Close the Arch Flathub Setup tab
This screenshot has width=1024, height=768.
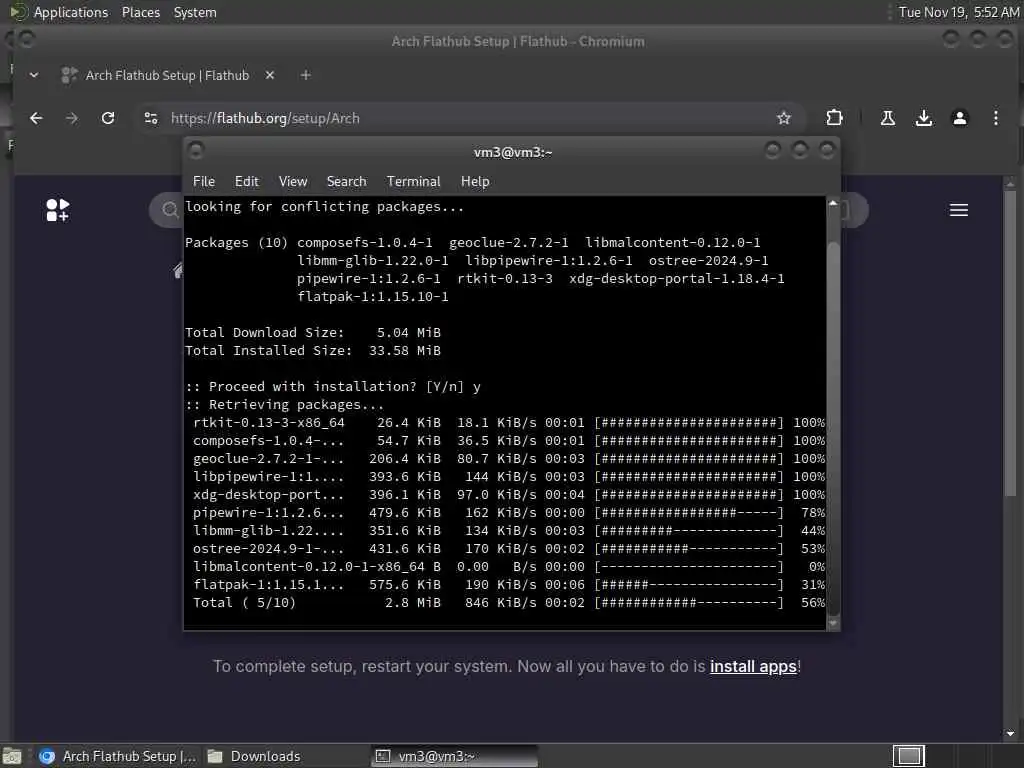270,75
